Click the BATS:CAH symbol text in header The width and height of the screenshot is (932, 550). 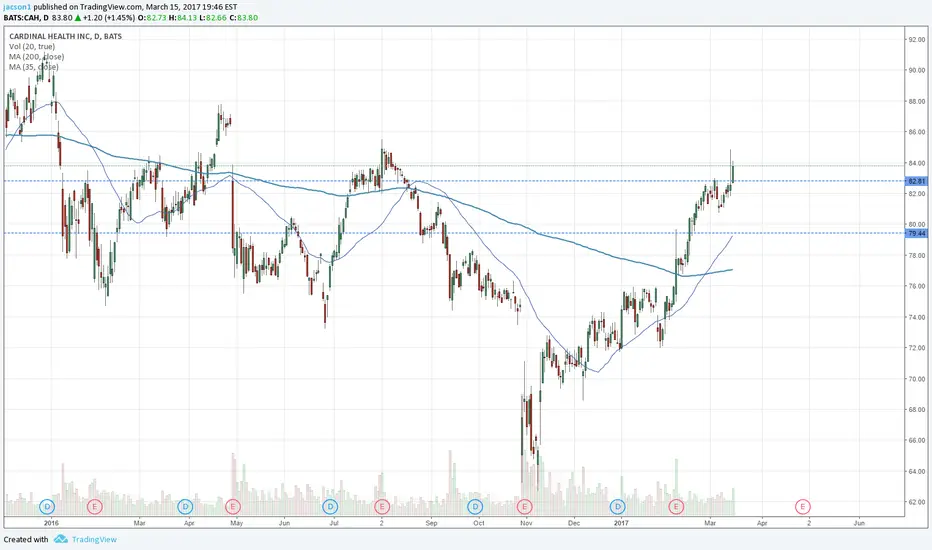tap(23, 18)
